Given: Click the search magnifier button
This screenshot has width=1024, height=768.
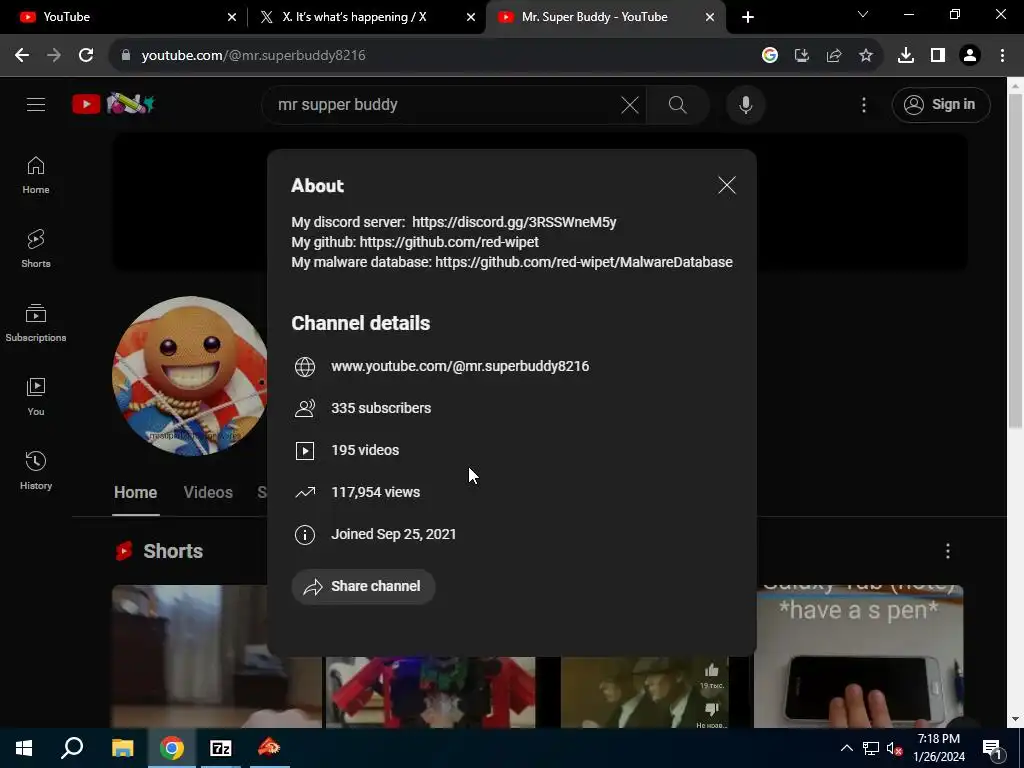Looking at the screenshot, I should [677, 104].
